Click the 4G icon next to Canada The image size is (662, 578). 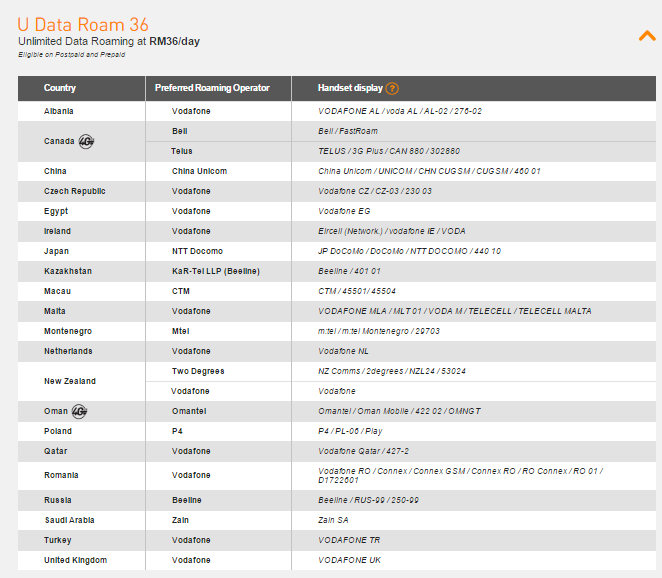pyautogui.click(x=87, y=141)
